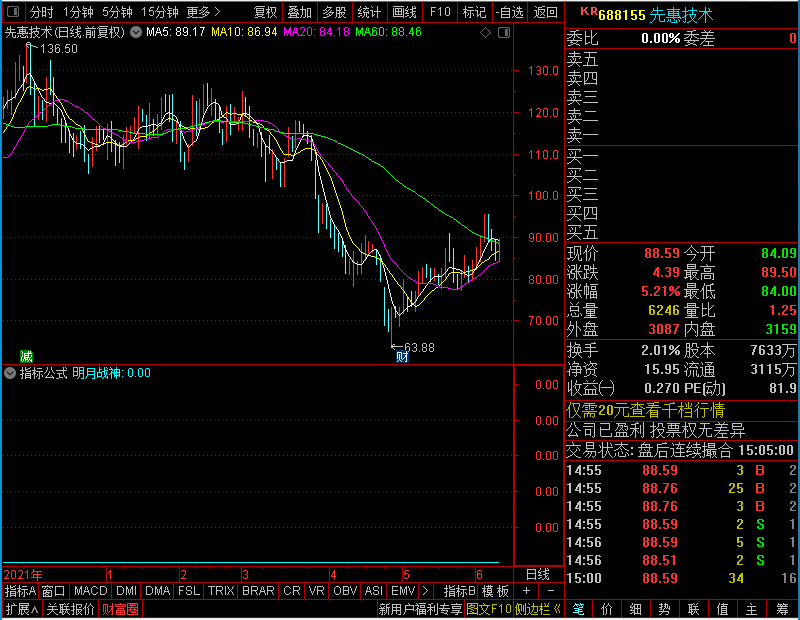Select the 15分钟 period tab
Screen dimensions: 800x620
coord(160,12)
